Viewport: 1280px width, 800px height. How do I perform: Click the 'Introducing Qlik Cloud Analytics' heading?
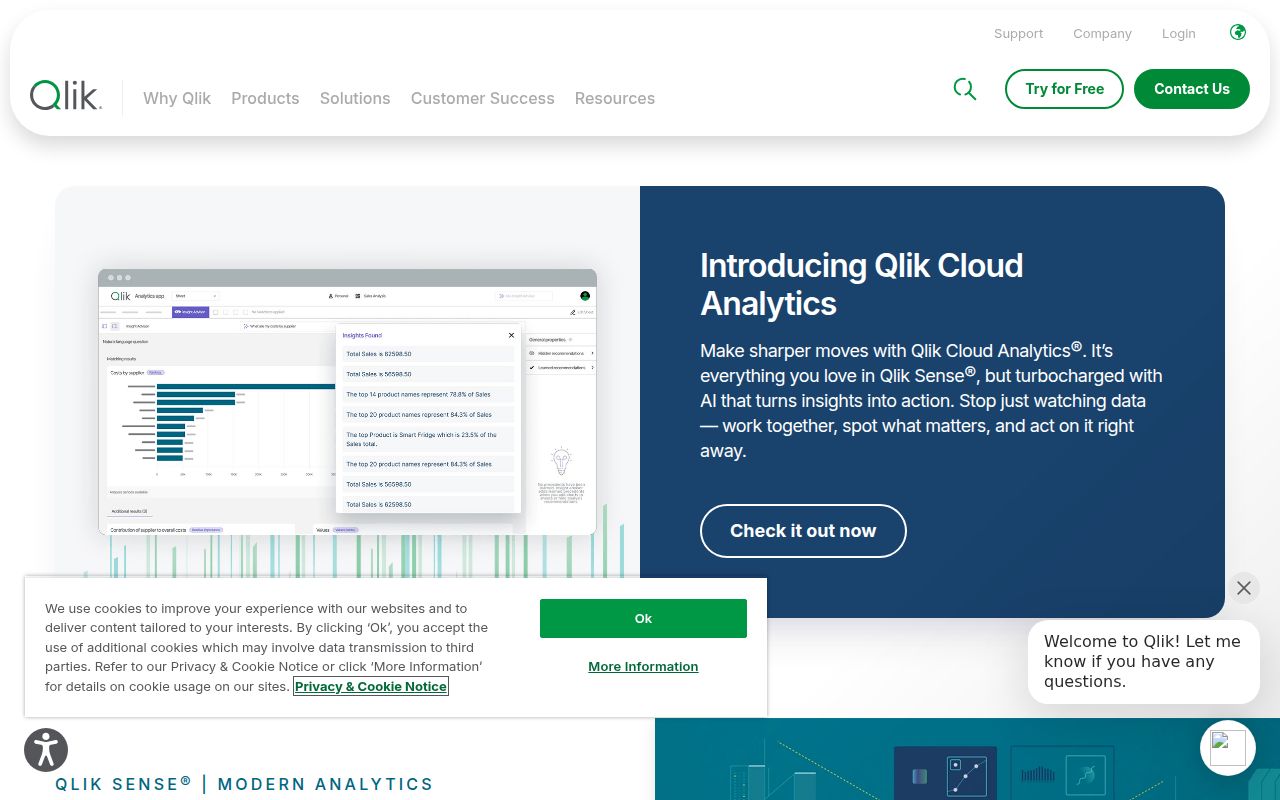pyautogui.click(x=861, y=284)
